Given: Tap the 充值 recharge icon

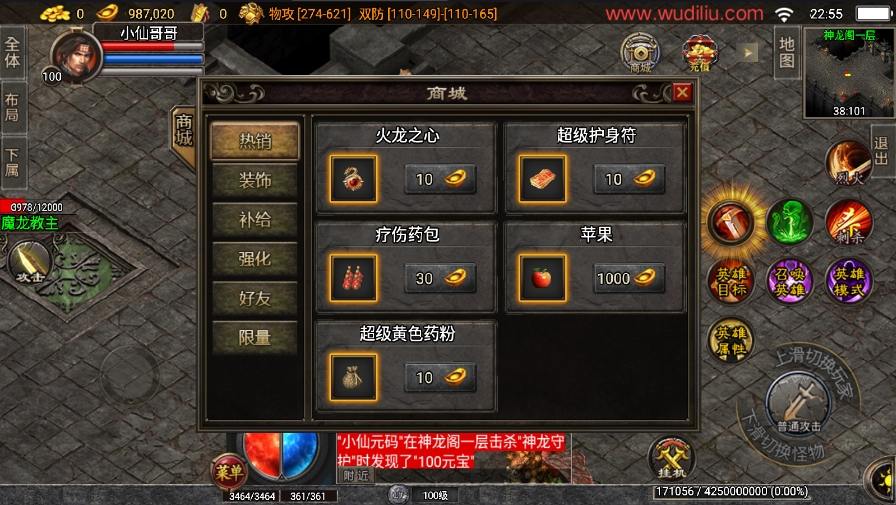Looking at the screenshot, I should [700, 53].
